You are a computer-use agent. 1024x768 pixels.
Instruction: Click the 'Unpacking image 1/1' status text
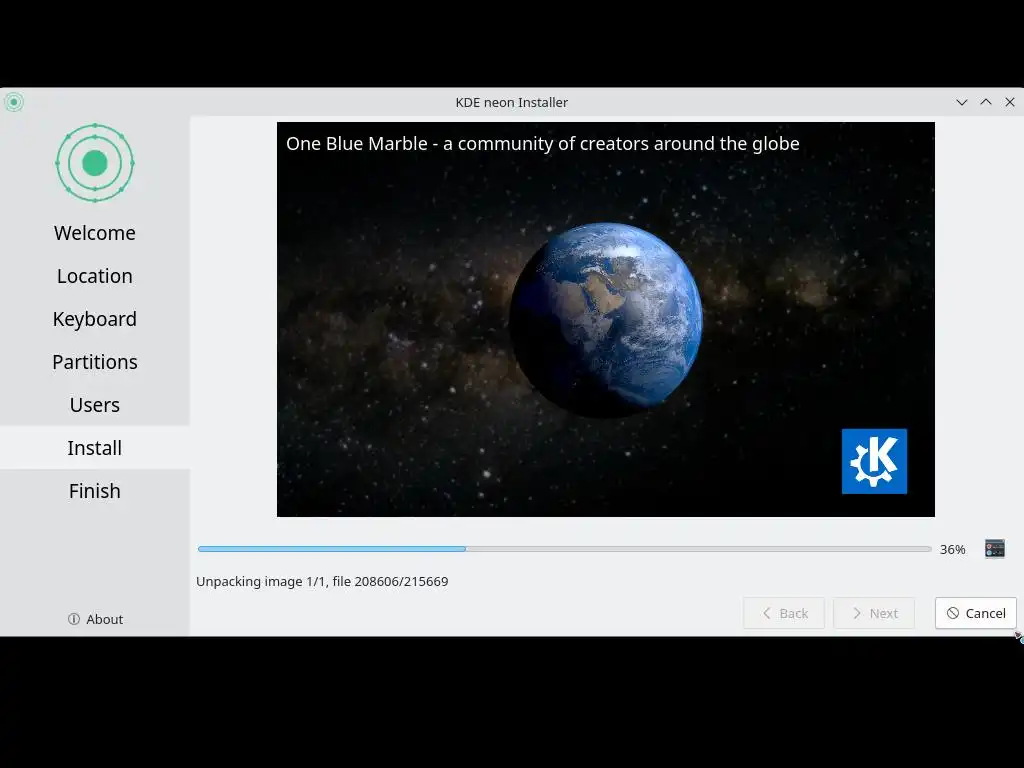point(322,581)
